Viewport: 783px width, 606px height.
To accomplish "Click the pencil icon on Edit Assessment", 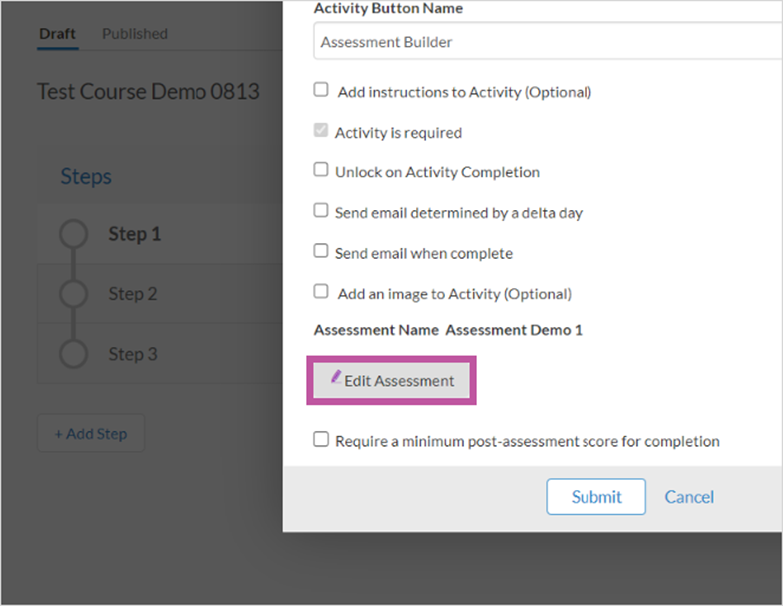I will click(336, 376).
